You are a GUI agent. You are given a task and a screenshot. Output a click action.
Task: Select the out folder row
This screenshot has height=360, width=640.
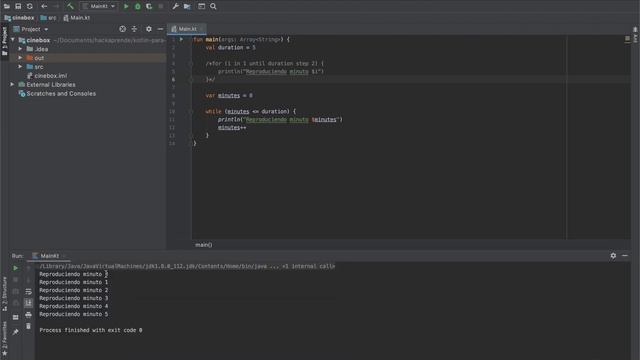tap(88, 58)
